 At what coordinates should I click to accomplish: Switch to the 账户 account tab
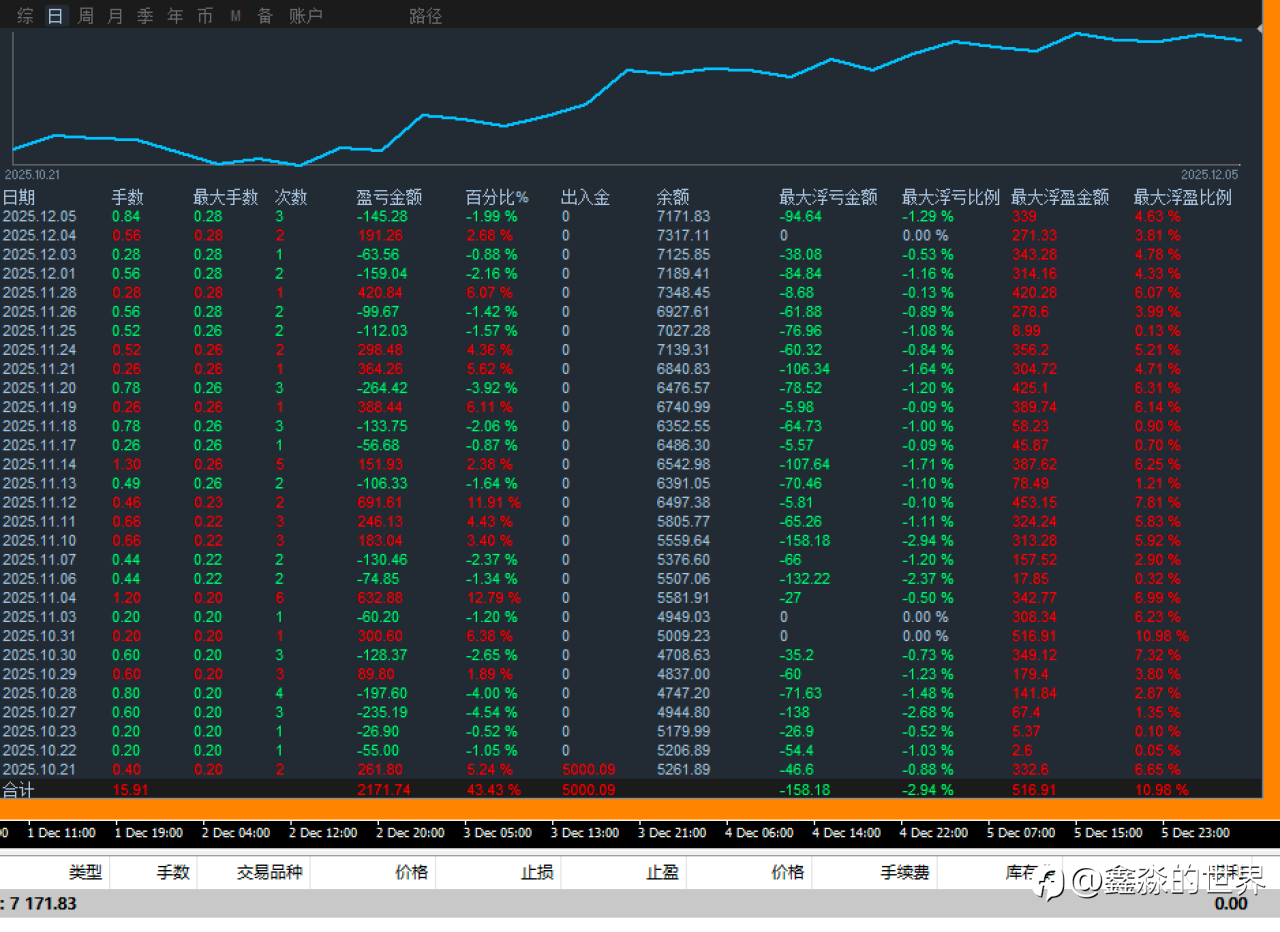pyautogui.click(x=305, y=16)
